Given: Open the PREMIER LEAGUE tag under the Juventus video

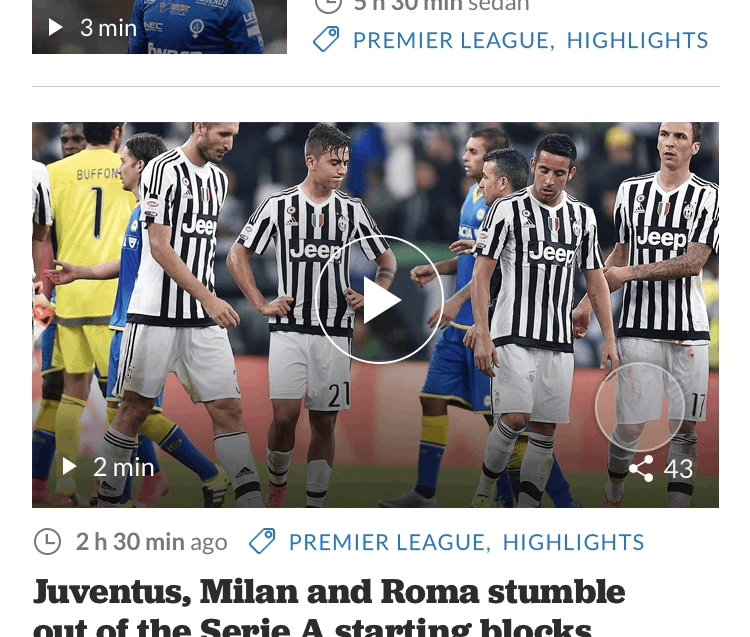Looking at the screenshot, I should 390,542.
